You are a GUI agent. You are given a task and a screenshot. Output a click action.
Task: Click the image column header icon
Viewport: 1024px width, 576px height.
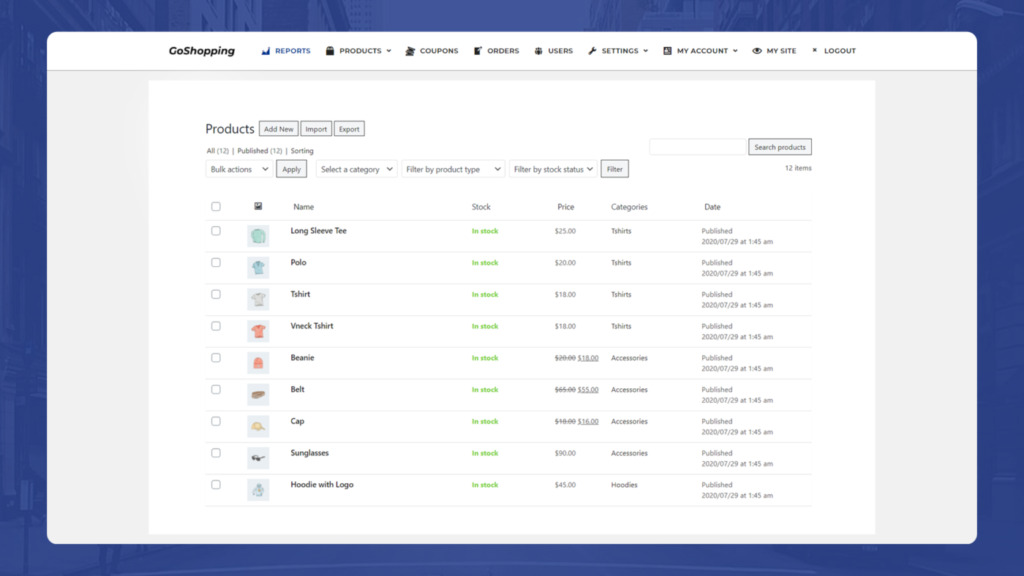pos(258,206)
